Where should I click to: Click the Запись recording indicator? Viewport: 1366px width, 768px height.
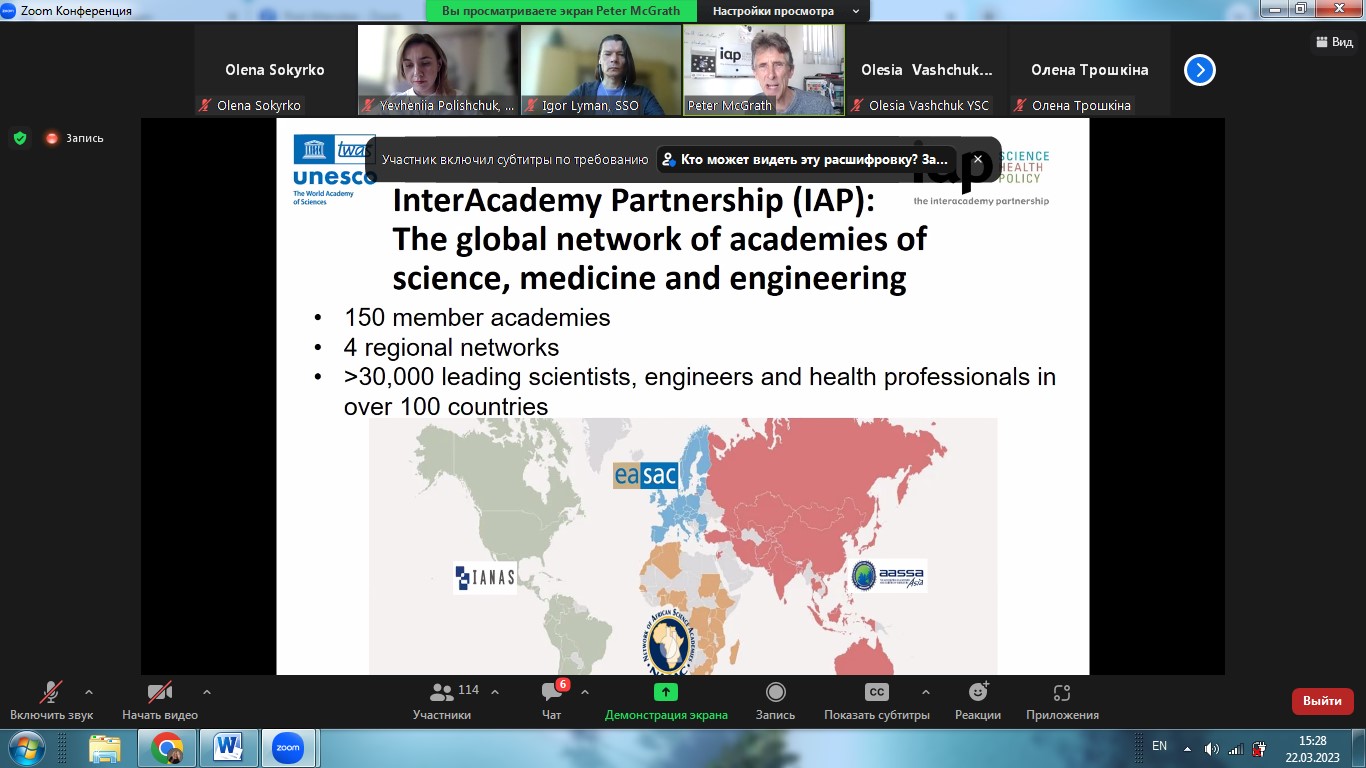pyautogui.click(x=74, y=138)
